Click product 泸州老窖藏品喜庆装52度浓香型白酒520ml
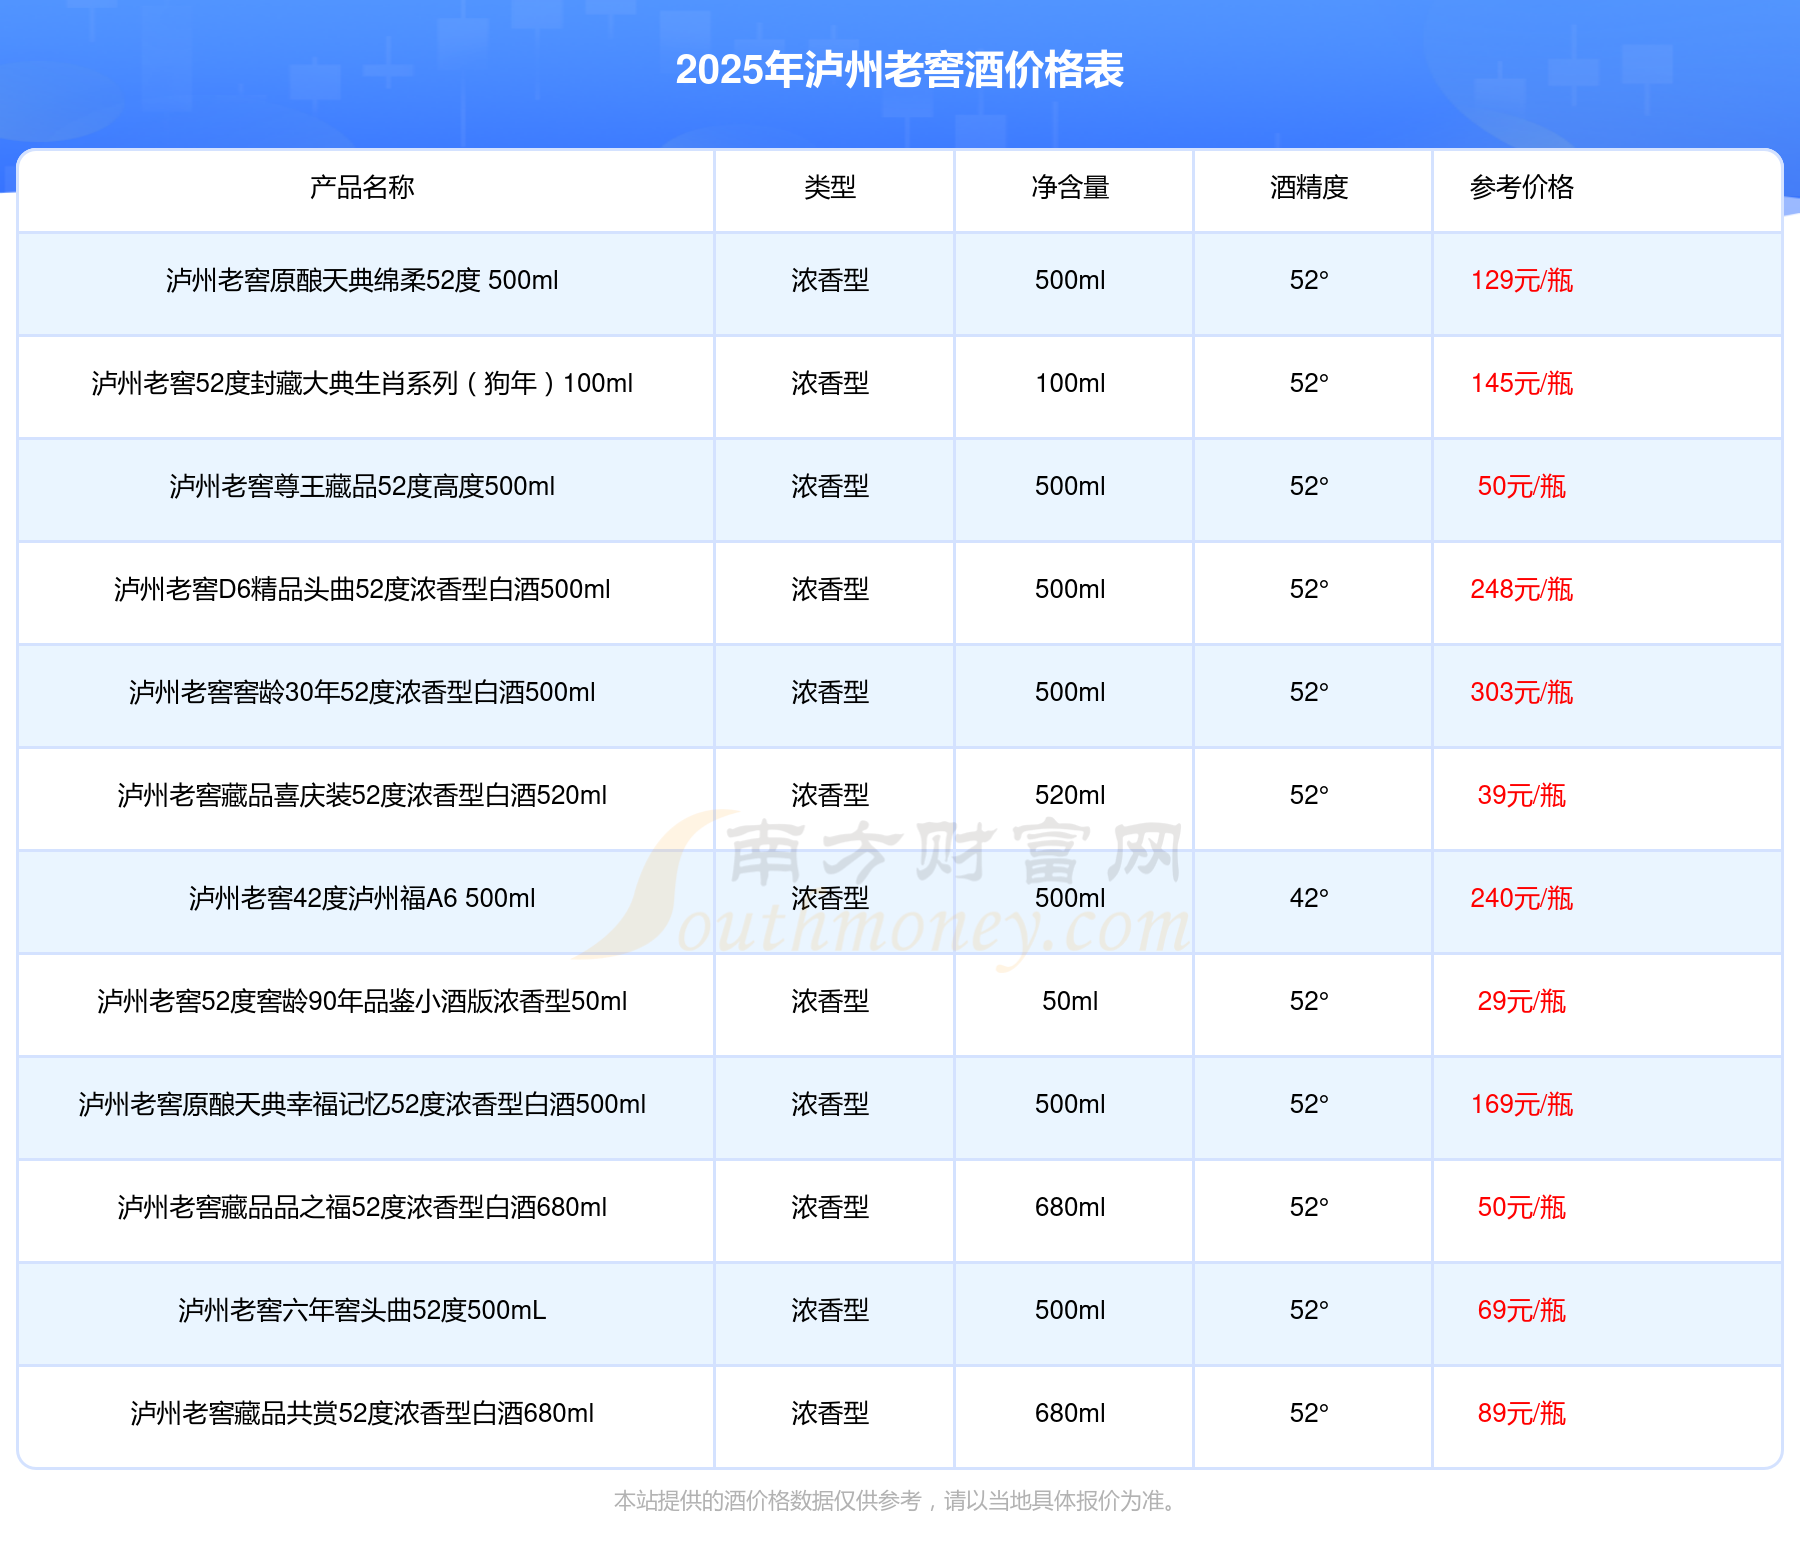 point(362,795)
